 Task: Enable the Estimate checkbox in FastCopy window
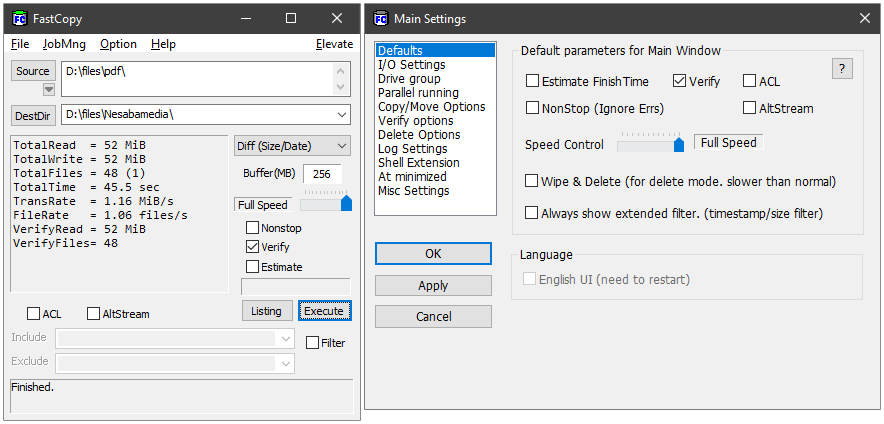(x=253, y=267)
